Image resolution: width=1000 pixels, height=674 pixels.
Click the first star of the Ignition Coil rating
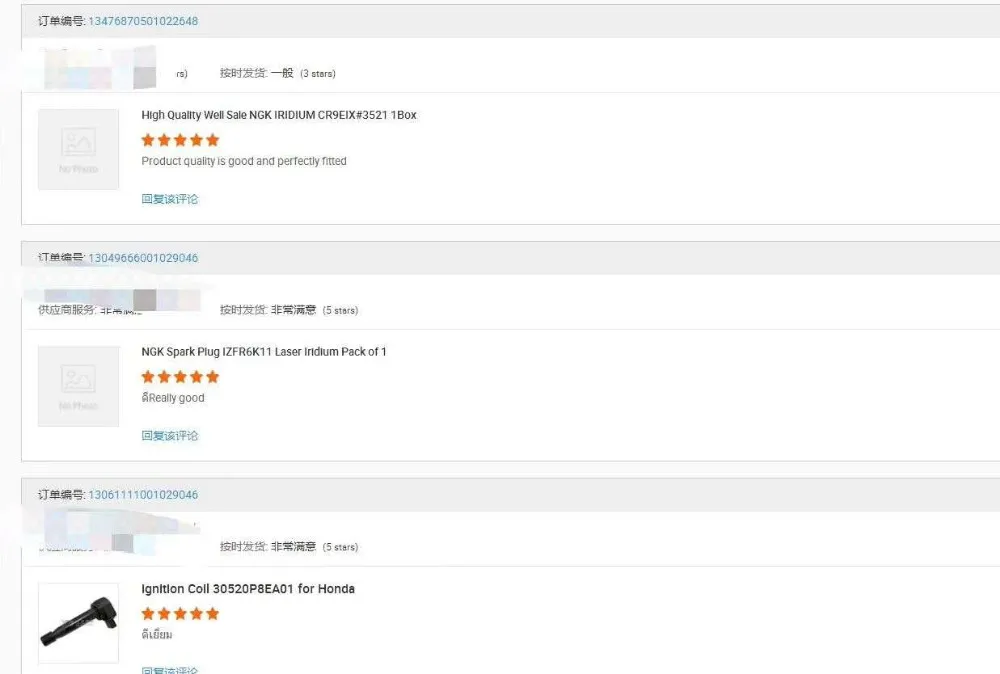tap(148, 613)
